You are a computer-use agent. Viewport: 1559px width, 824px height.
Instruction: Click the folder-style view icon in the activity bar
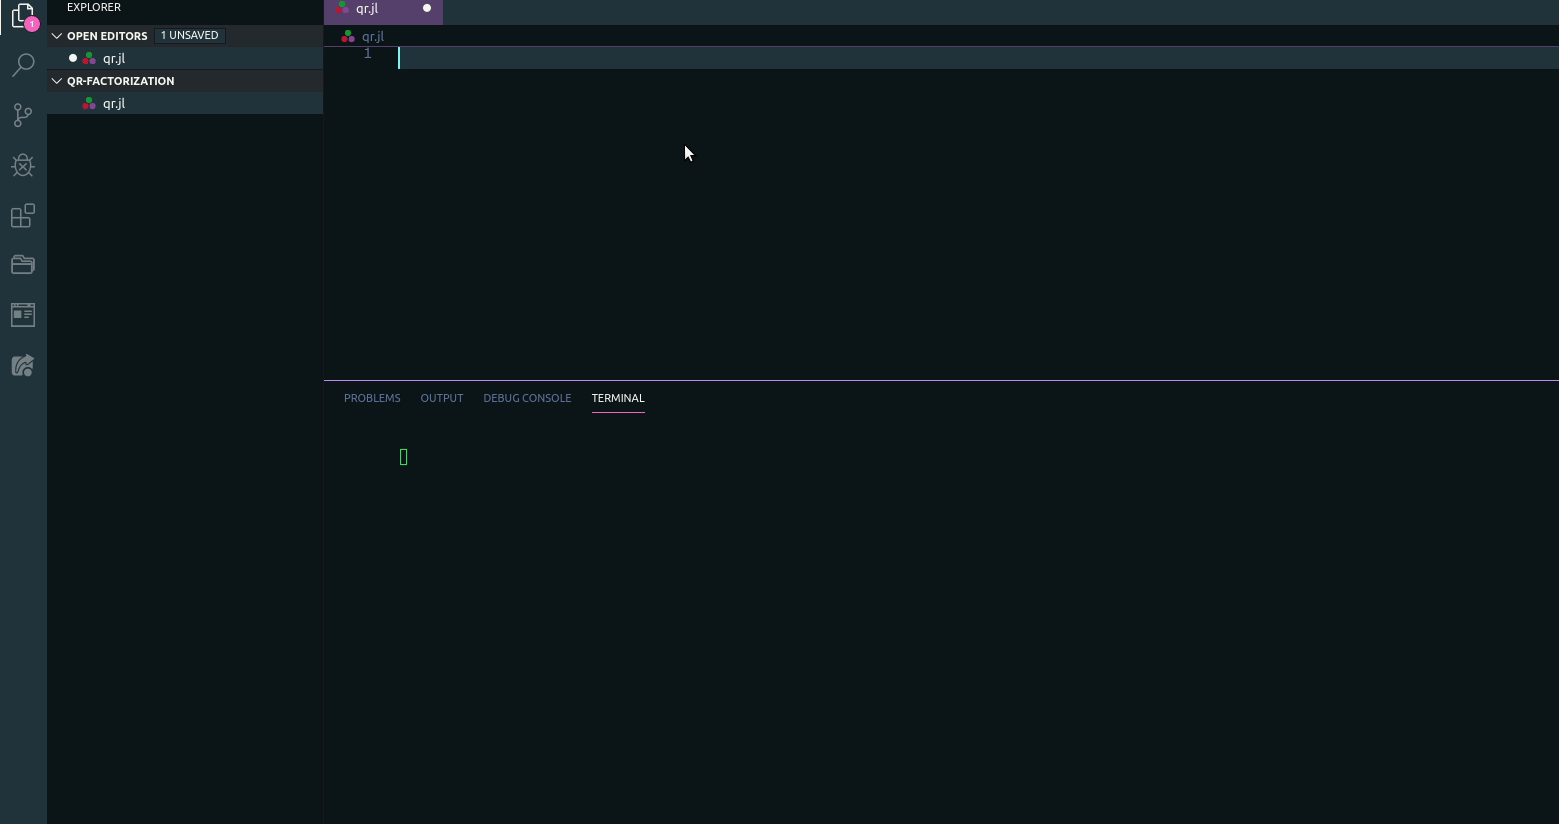pyautogui.click(x=22, y=264)
